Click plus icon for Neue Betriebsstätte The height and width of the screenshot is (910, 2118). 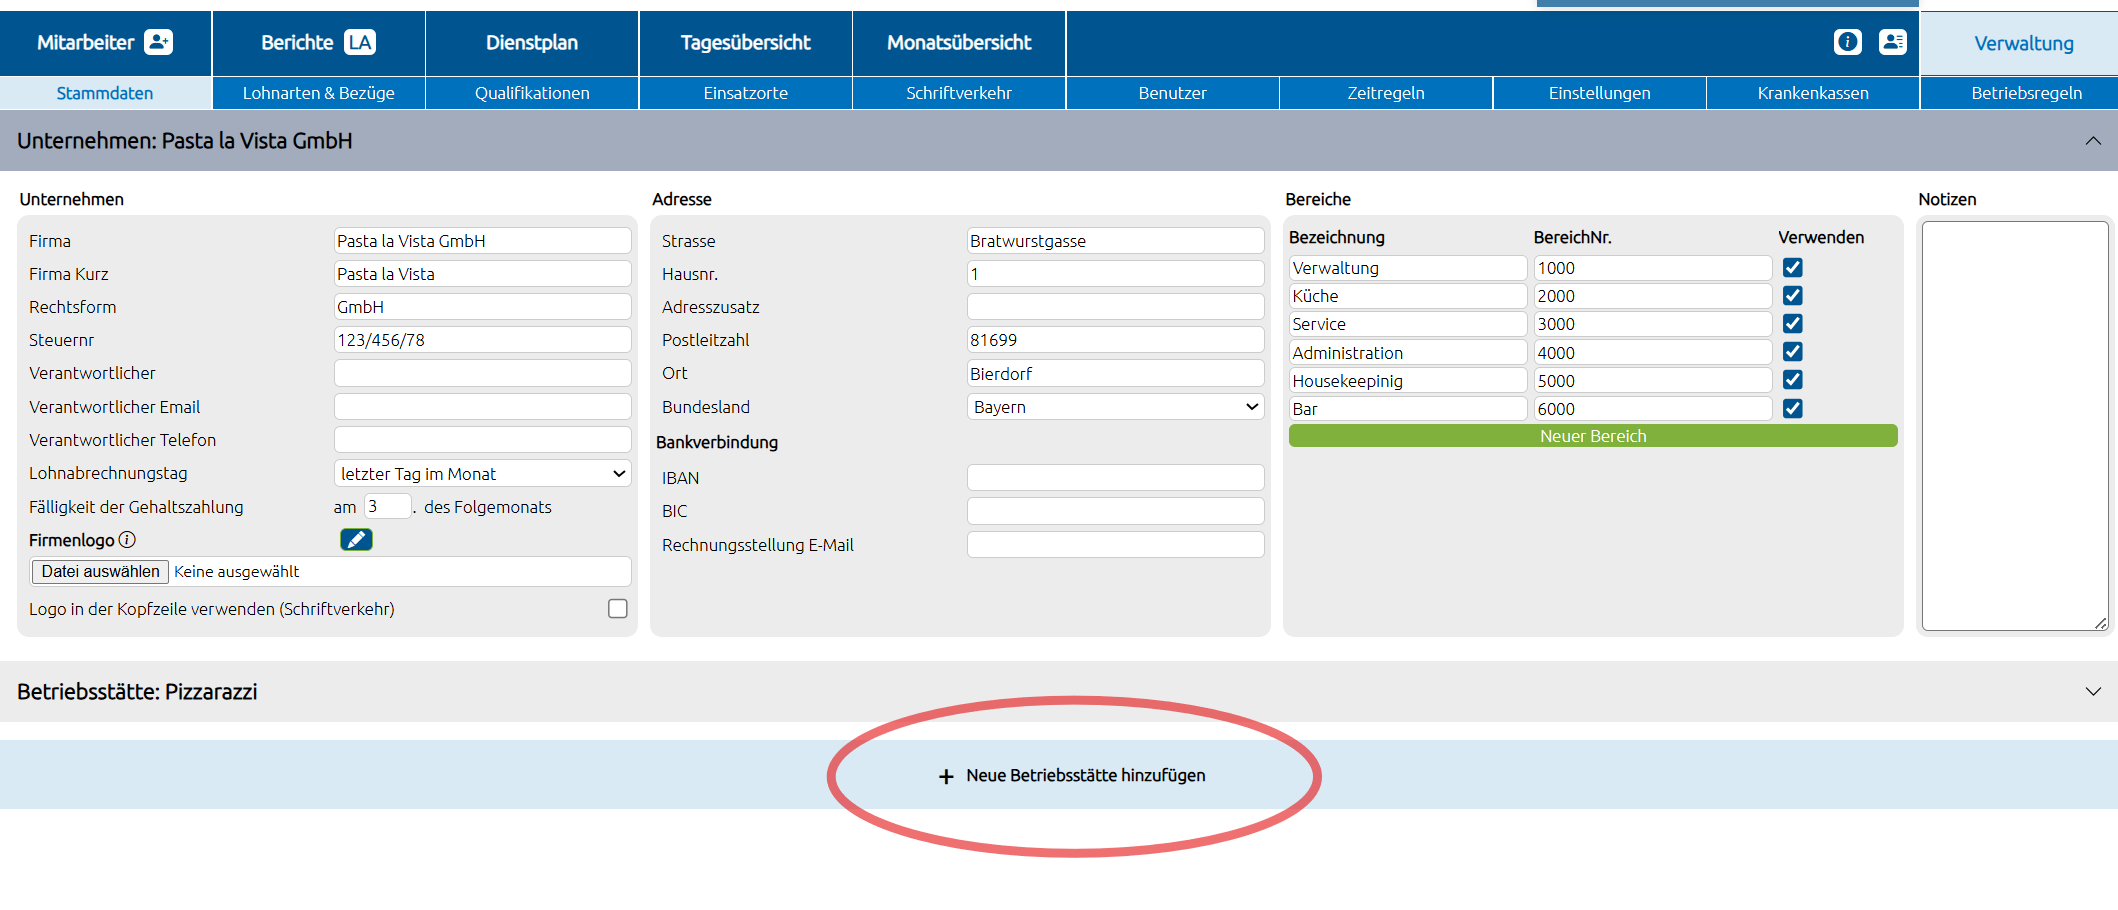click(946, 776)
